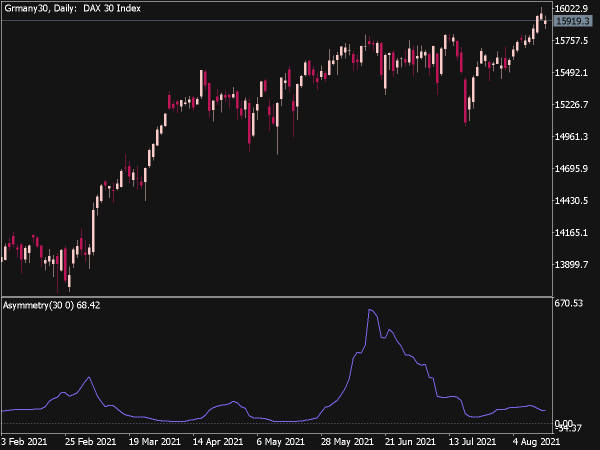
Task: Click the chart title Grmany30, Daily: DAX 30 Index
Action: point(72,8)
